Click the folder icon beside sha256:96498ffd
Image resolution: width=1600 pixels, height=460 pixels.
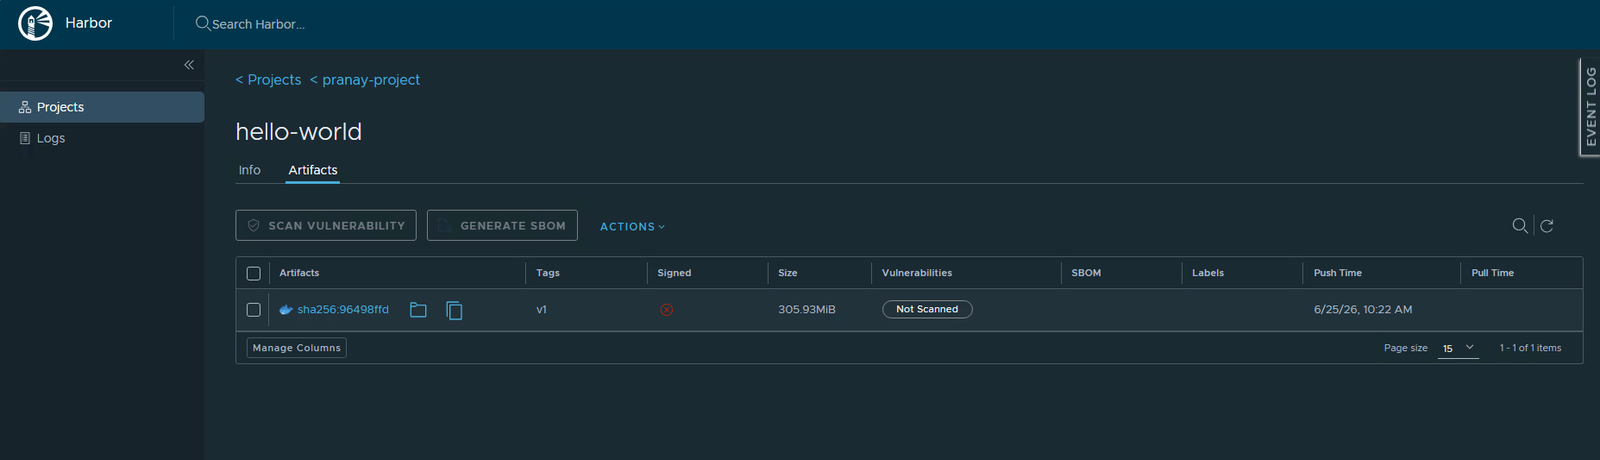418,310
